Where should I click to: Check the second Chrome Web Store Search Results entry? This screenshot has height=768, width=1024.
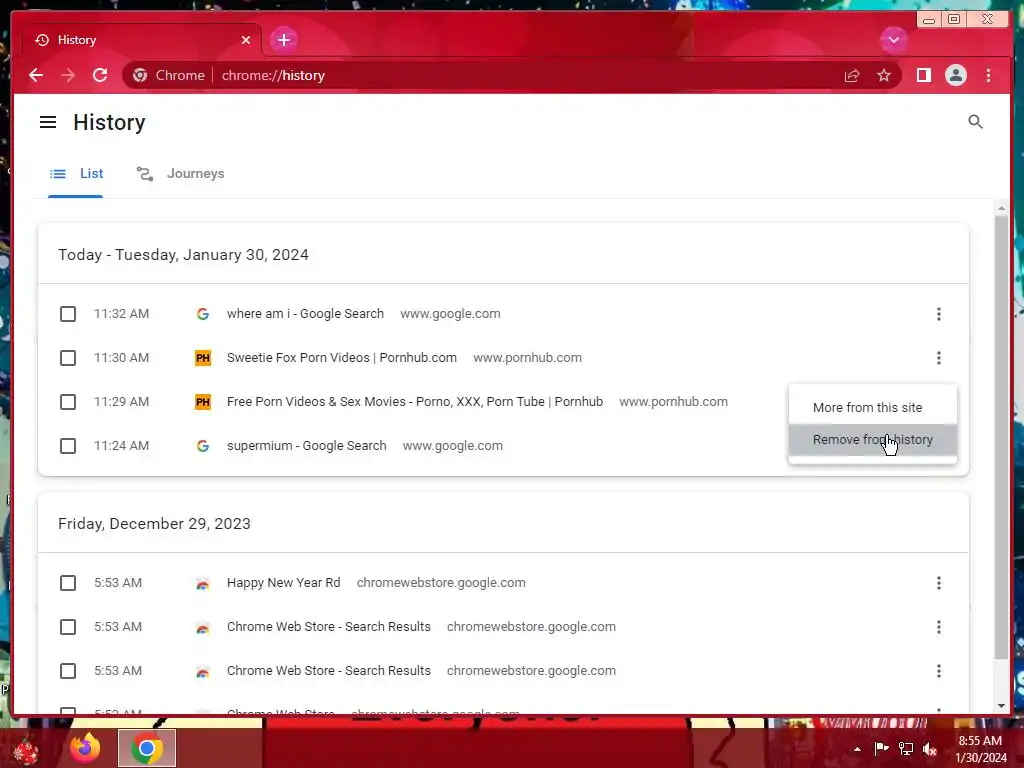(x=68, y=671)
